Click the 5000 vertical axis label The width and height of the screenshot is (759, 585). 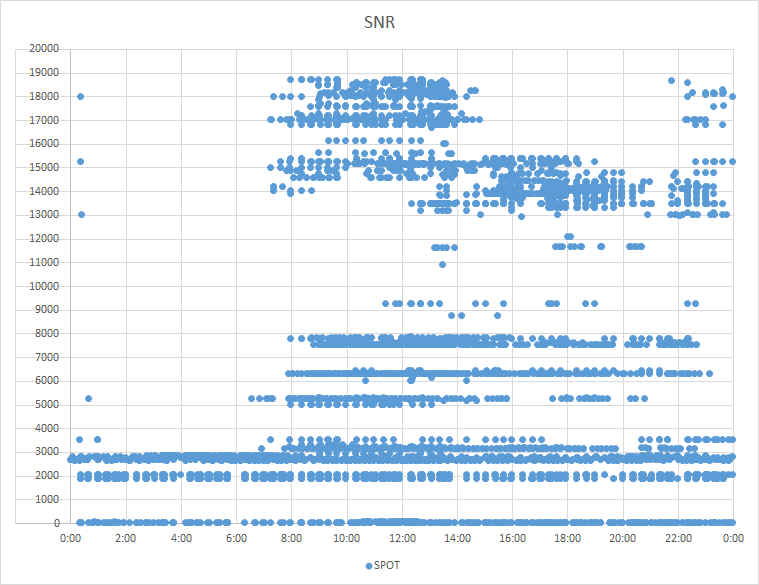(46, 405)
